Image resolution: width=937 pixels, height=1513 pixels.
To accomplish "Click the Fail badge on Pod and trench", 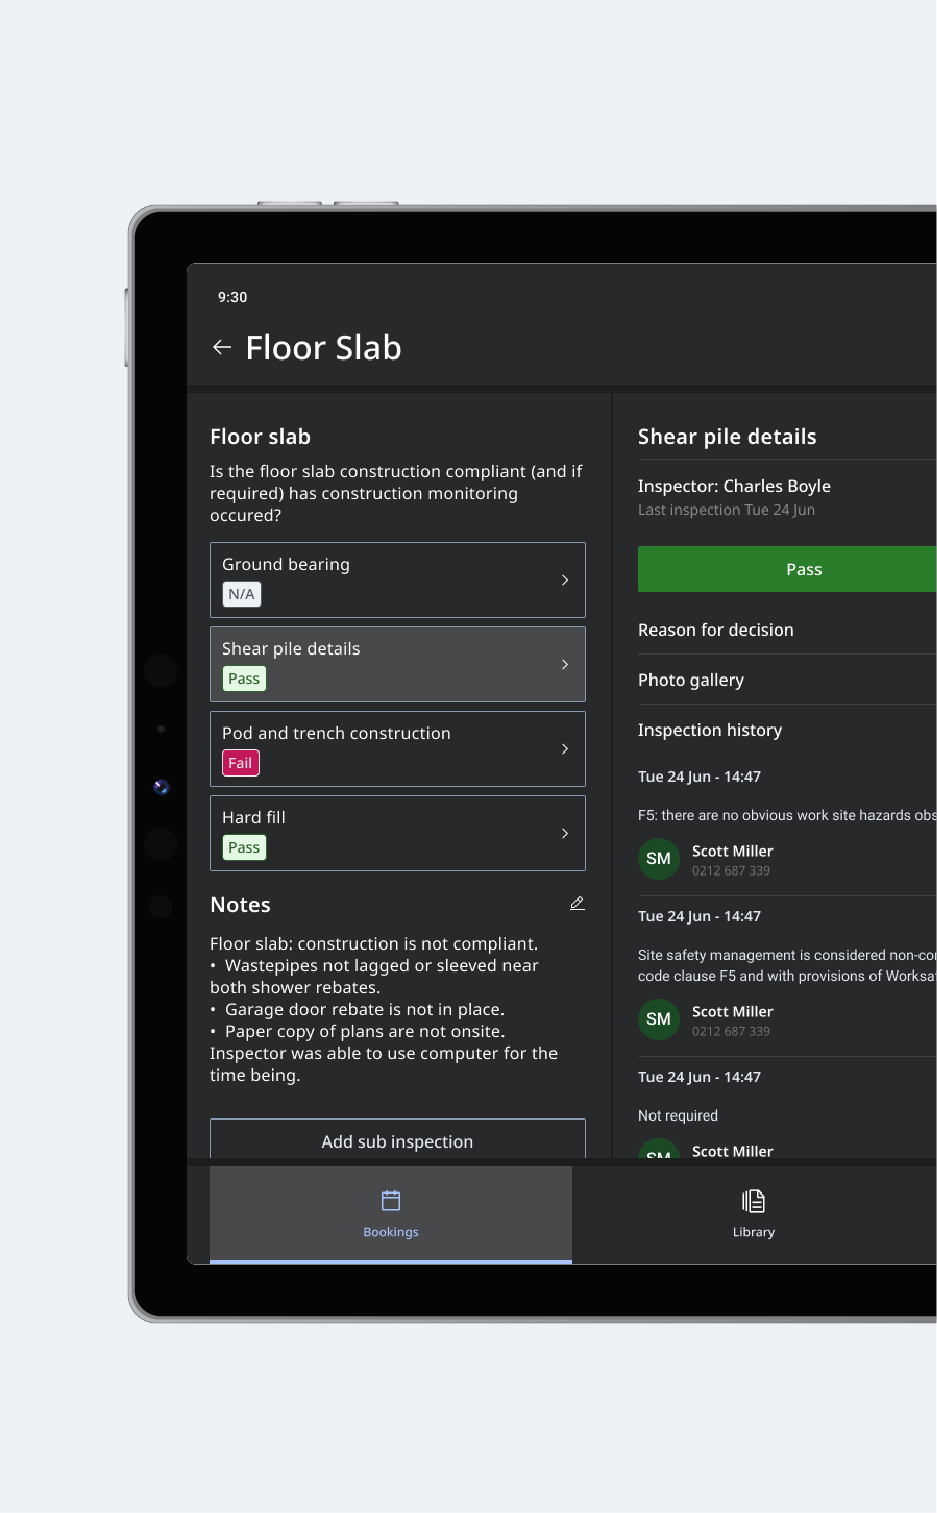I will pos(240,763).
